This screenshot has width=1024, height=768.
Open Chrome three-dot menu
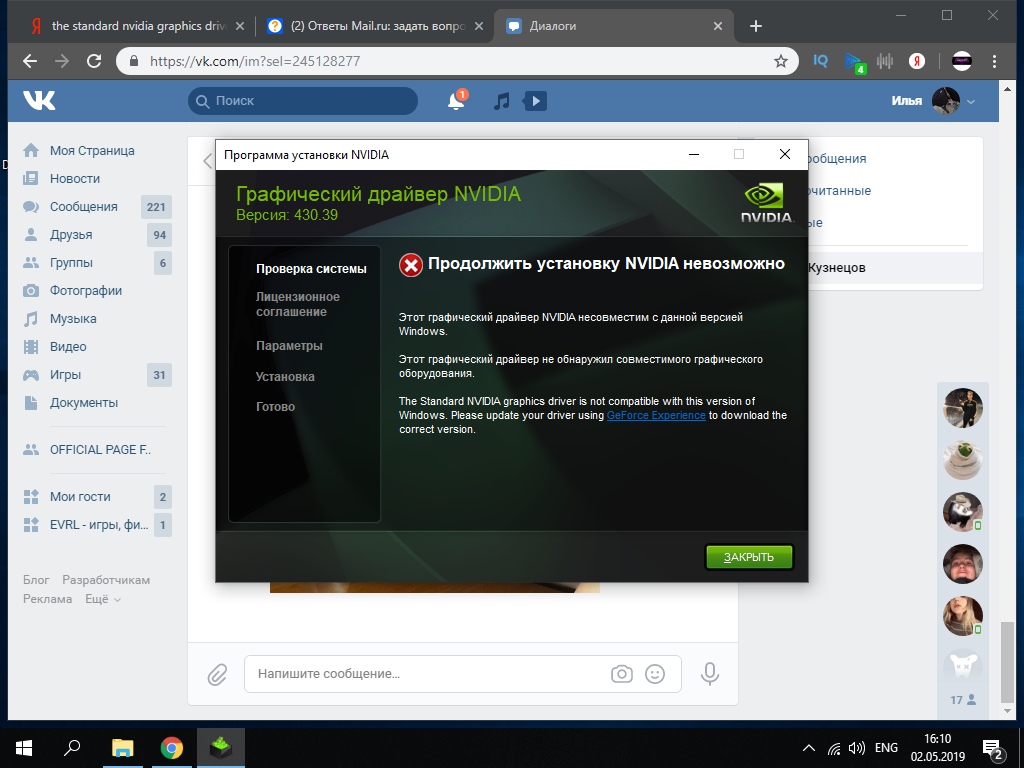(x=994, y=61)
